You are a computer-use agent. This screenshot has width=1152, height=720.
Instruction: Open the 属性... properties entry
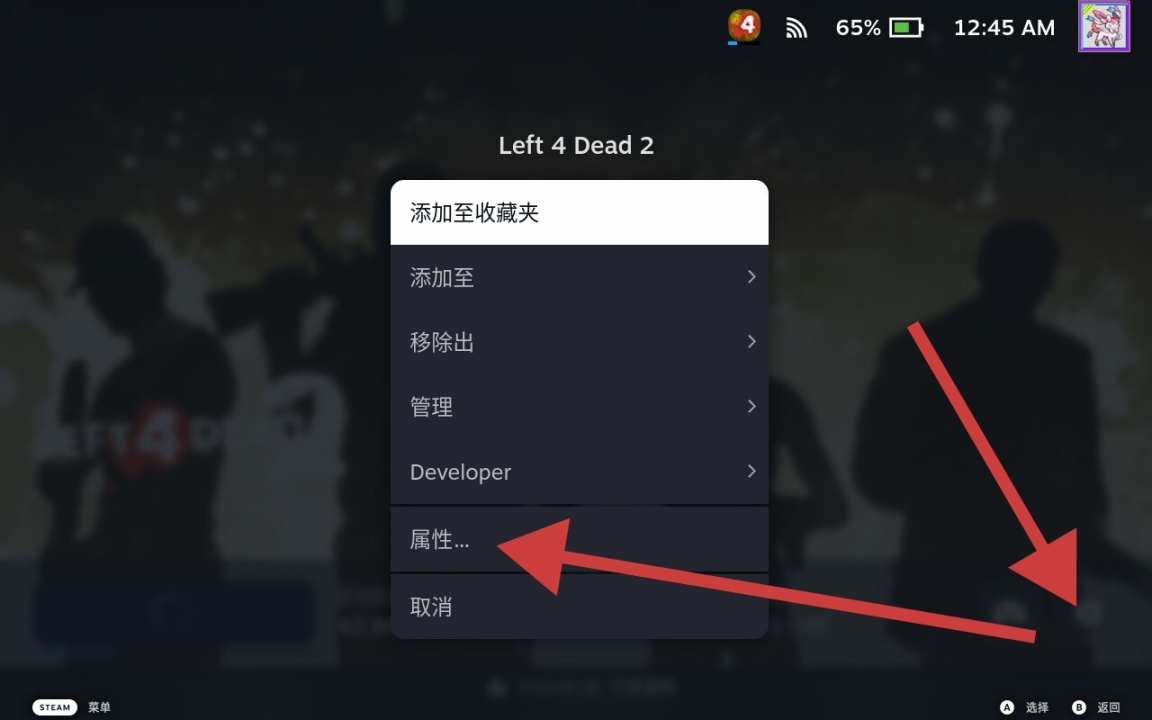tap(579, 539)
